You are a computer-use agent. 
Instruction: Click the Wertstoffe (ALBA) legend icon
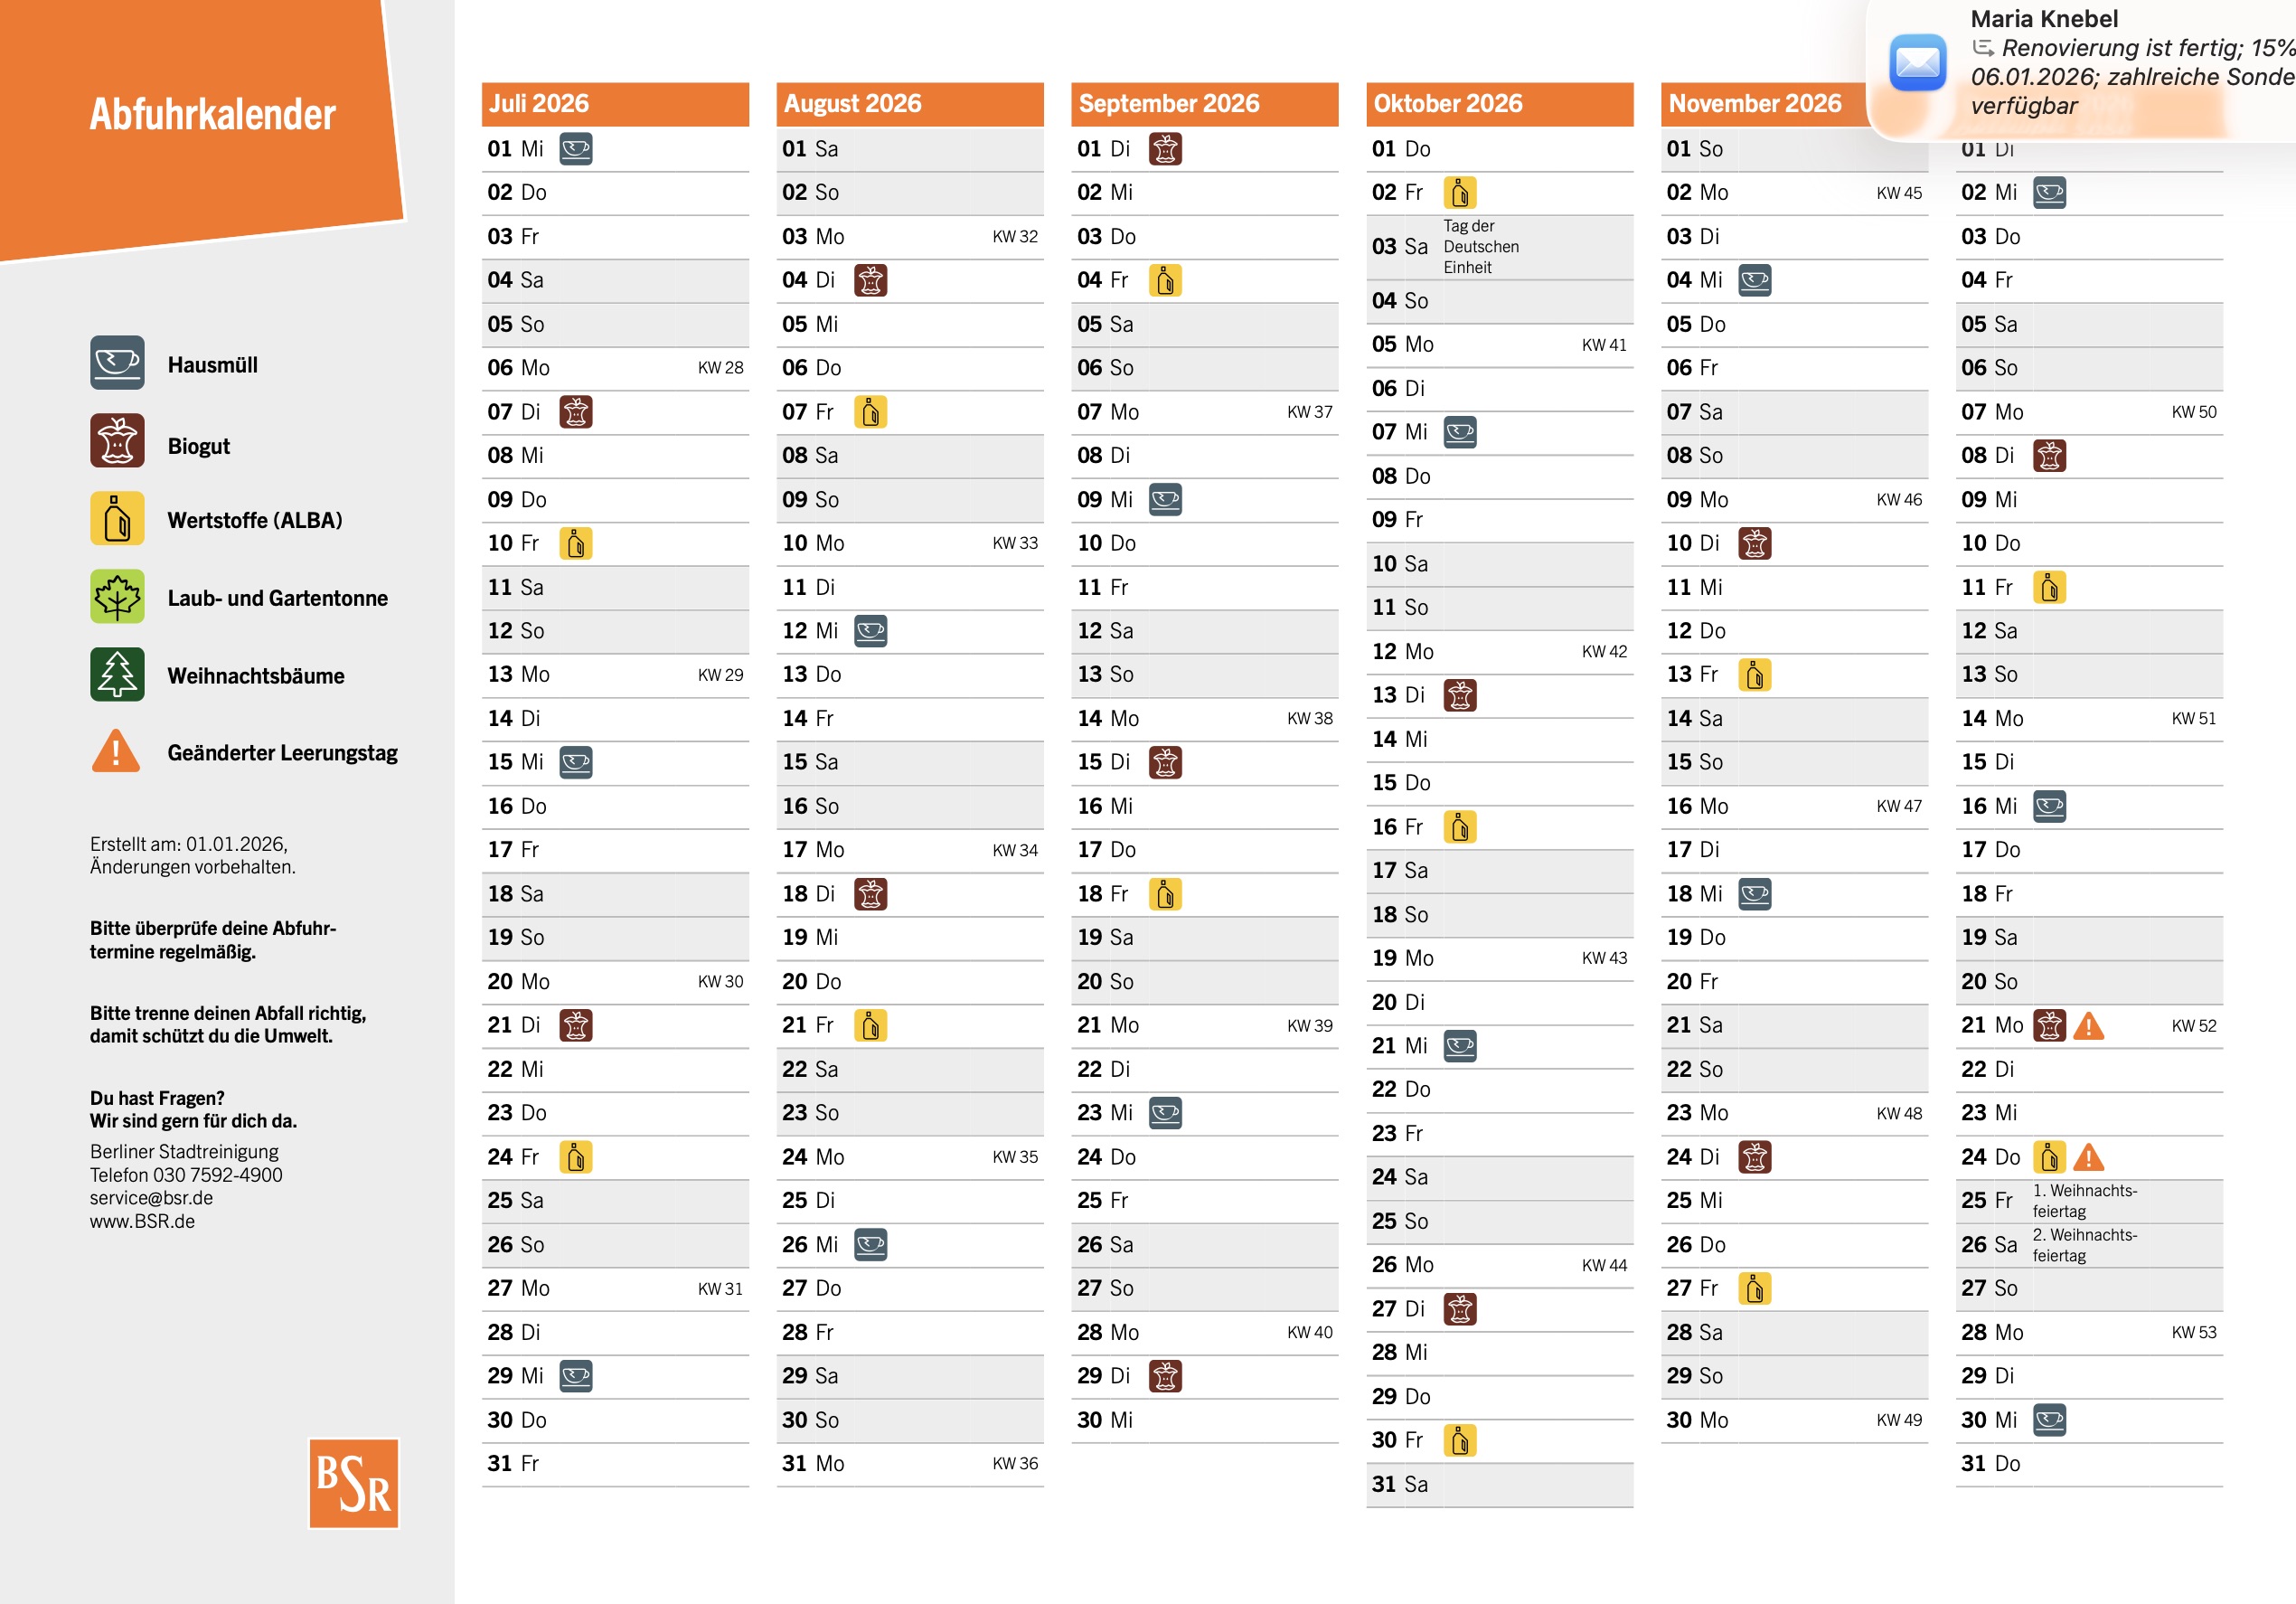[117, 519]
